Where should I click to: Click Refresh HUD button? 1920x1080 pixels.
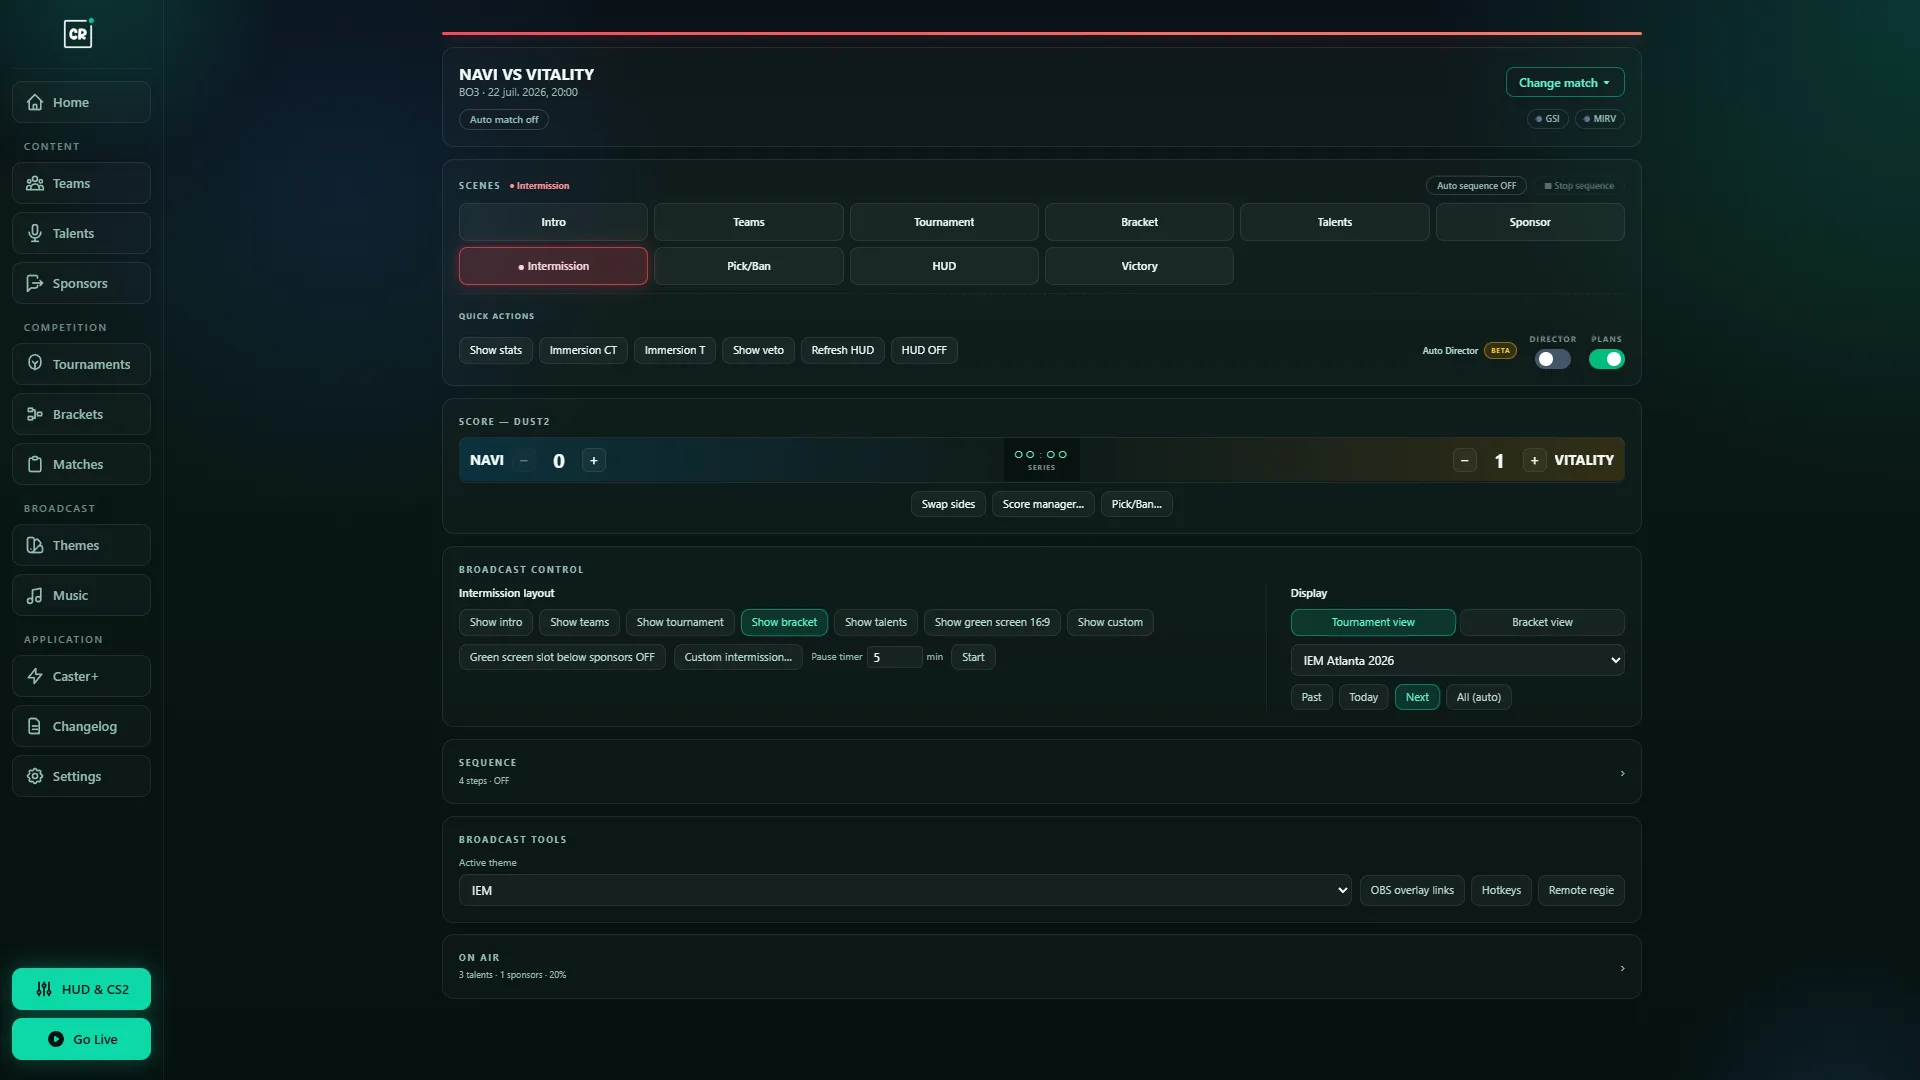[x=842, y=350]
